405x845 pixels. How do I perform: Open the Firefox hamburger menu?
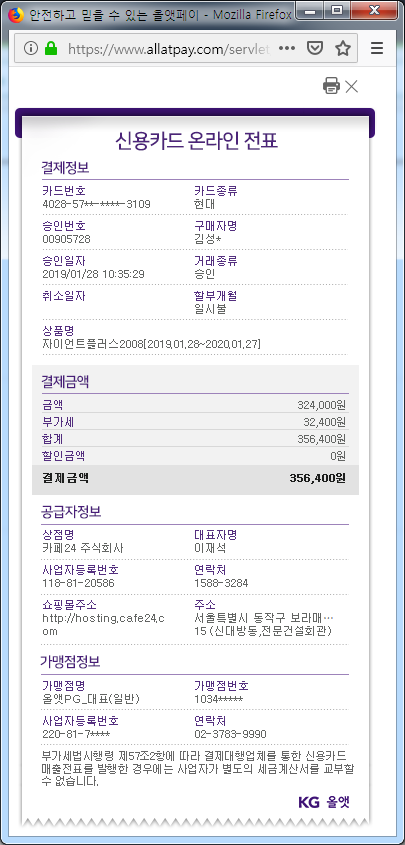(x=377, y=49)
